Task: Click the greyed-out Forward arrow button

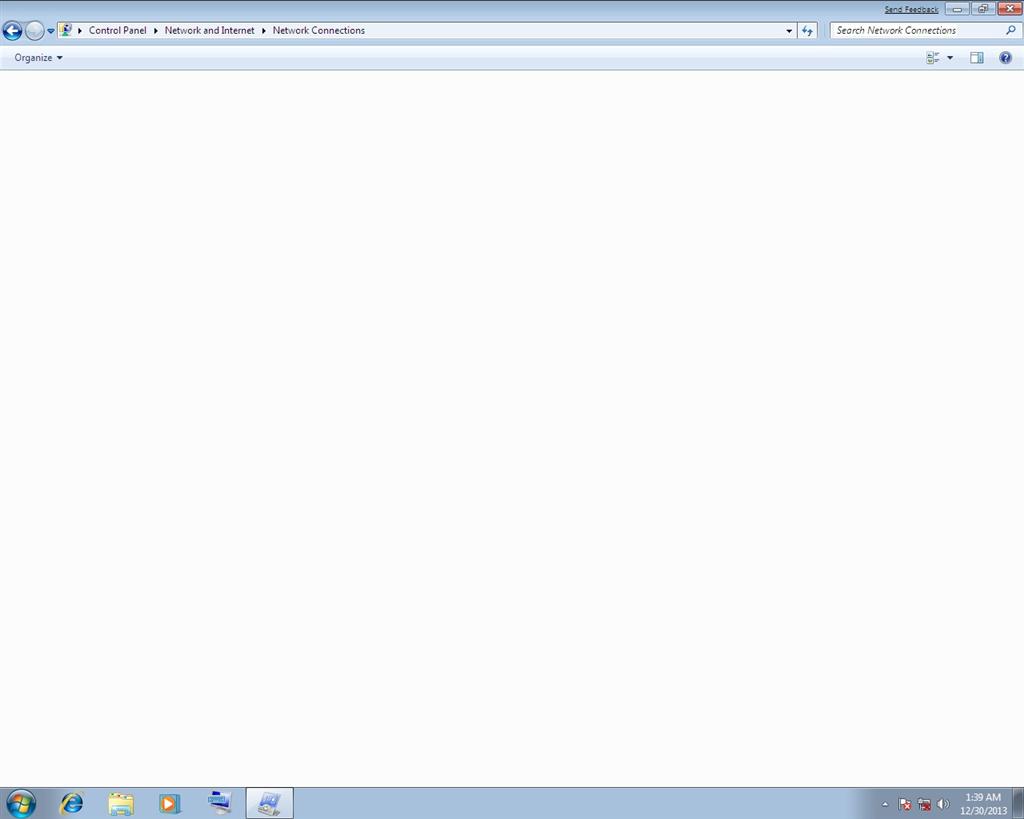Action: click(x=34, y=31)
